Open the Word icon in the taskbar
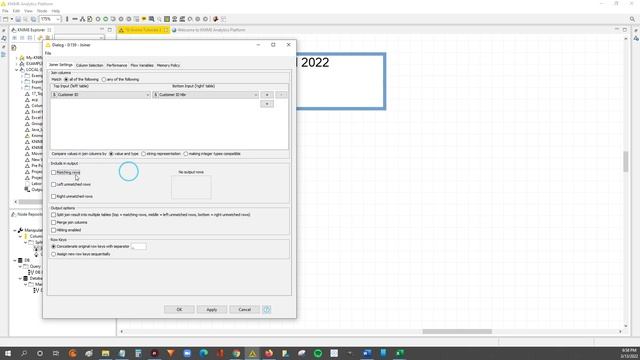The image size is (640, 360). (x=367, y=353)
